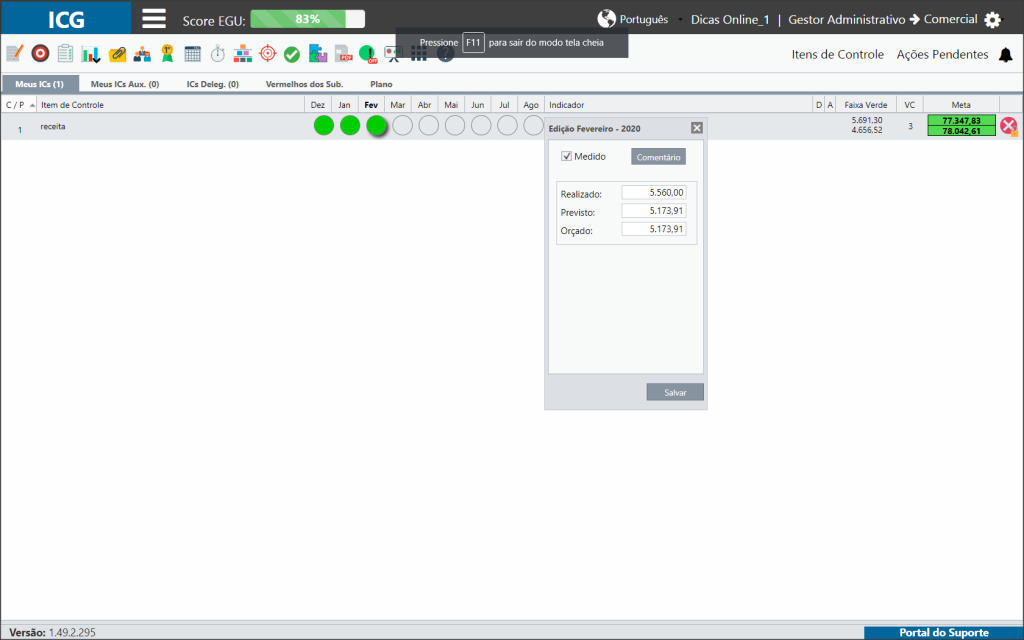Click the green Meta value 77.347,83
Screen dimensions: 1024x640
pyautogui.click(x=961, y=120)
